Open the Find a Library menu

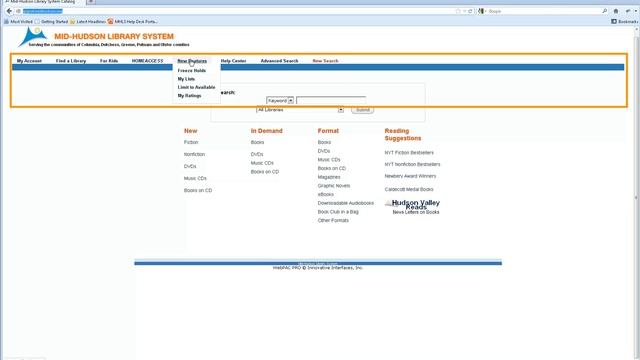[x=71, y=61]
